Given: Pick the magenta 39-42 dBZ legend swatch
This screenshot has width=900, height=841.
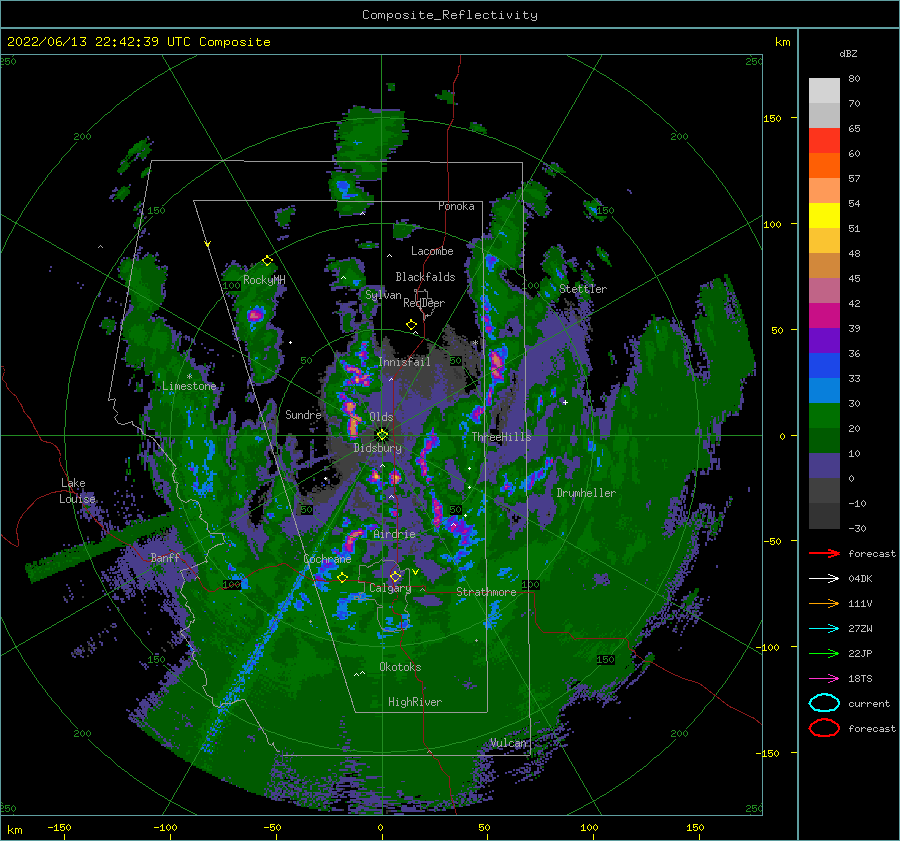Looking at the screenshot, I should point(824,316).
